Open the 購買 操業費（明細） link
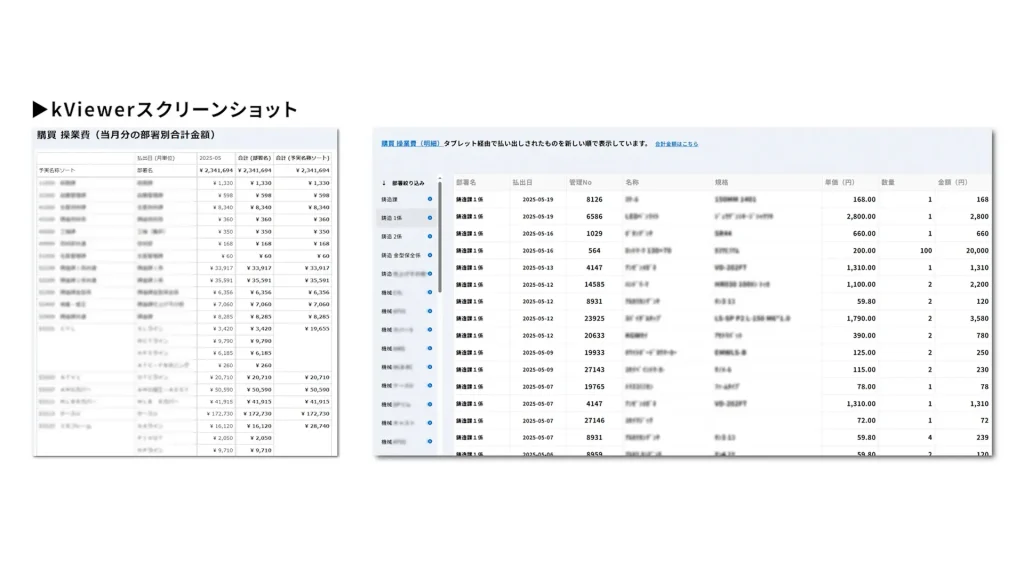The image size is (1024, 576). pyautogui.click(x=411, y=144)
